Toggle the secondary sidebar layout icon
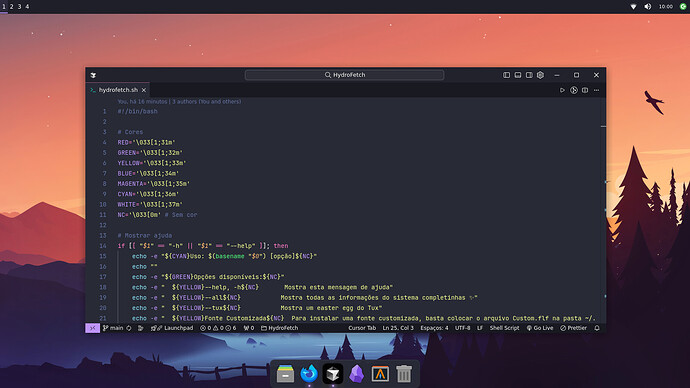Screen dimensions: 690x388 click(529, 75)
